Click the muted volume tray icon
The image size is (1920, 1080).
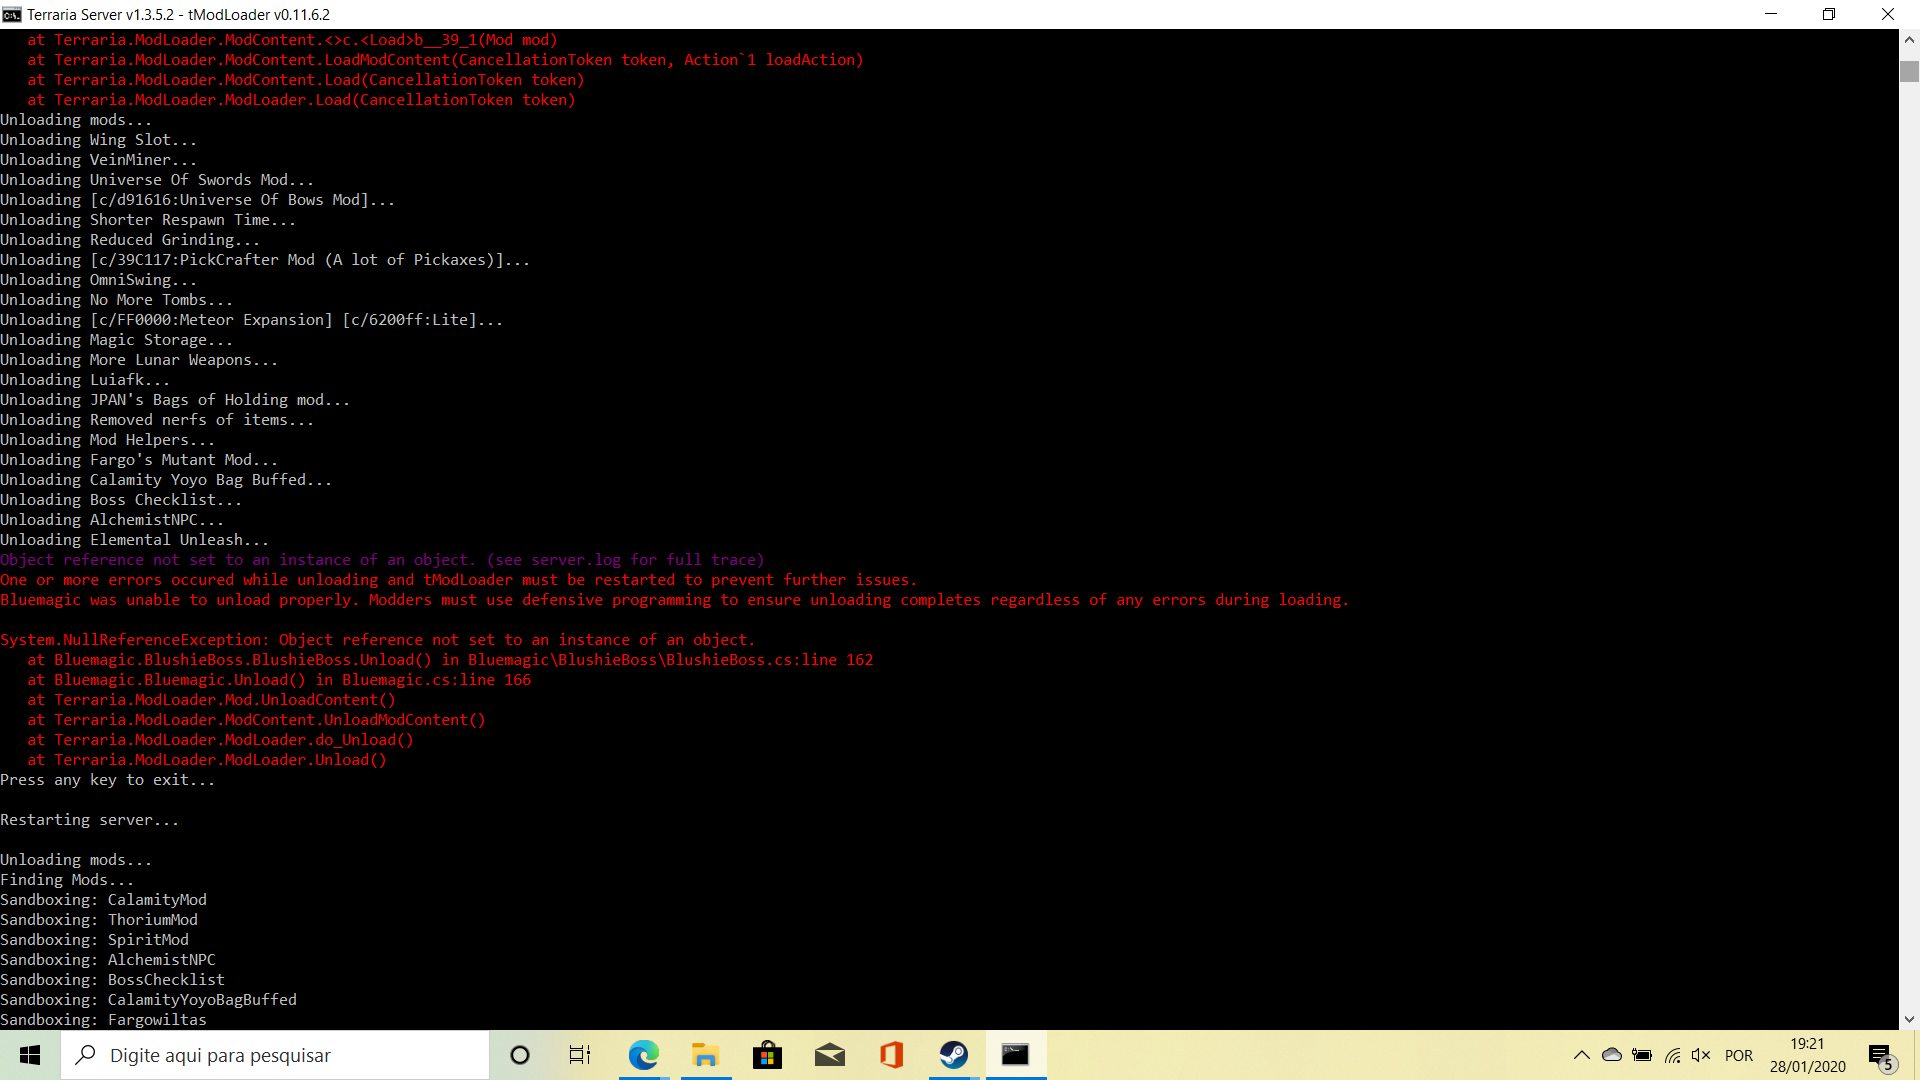(x=1701, y=1055)
